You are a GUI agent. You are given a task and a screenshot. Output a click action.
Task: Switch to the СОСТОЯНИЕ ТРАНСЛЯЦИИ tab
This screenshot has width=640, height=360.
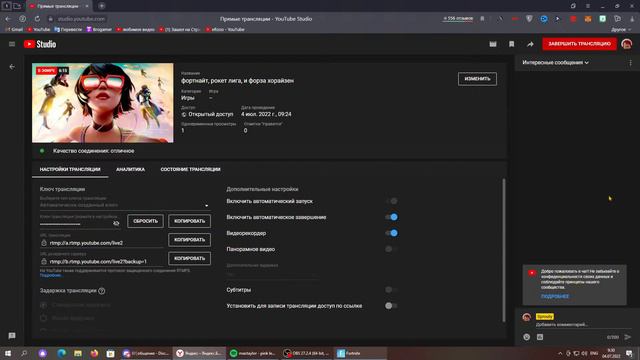tap(190, 169)
